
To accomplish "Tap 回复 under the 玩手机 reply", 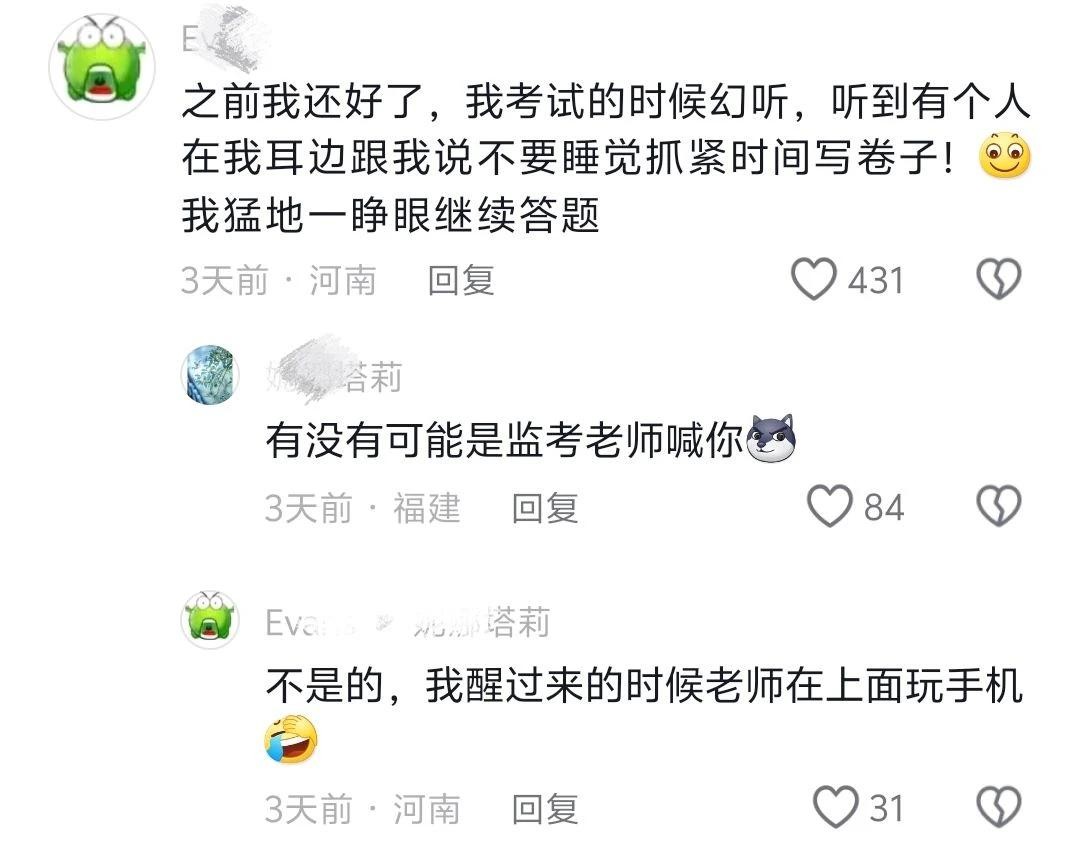I will pos(545,809).
